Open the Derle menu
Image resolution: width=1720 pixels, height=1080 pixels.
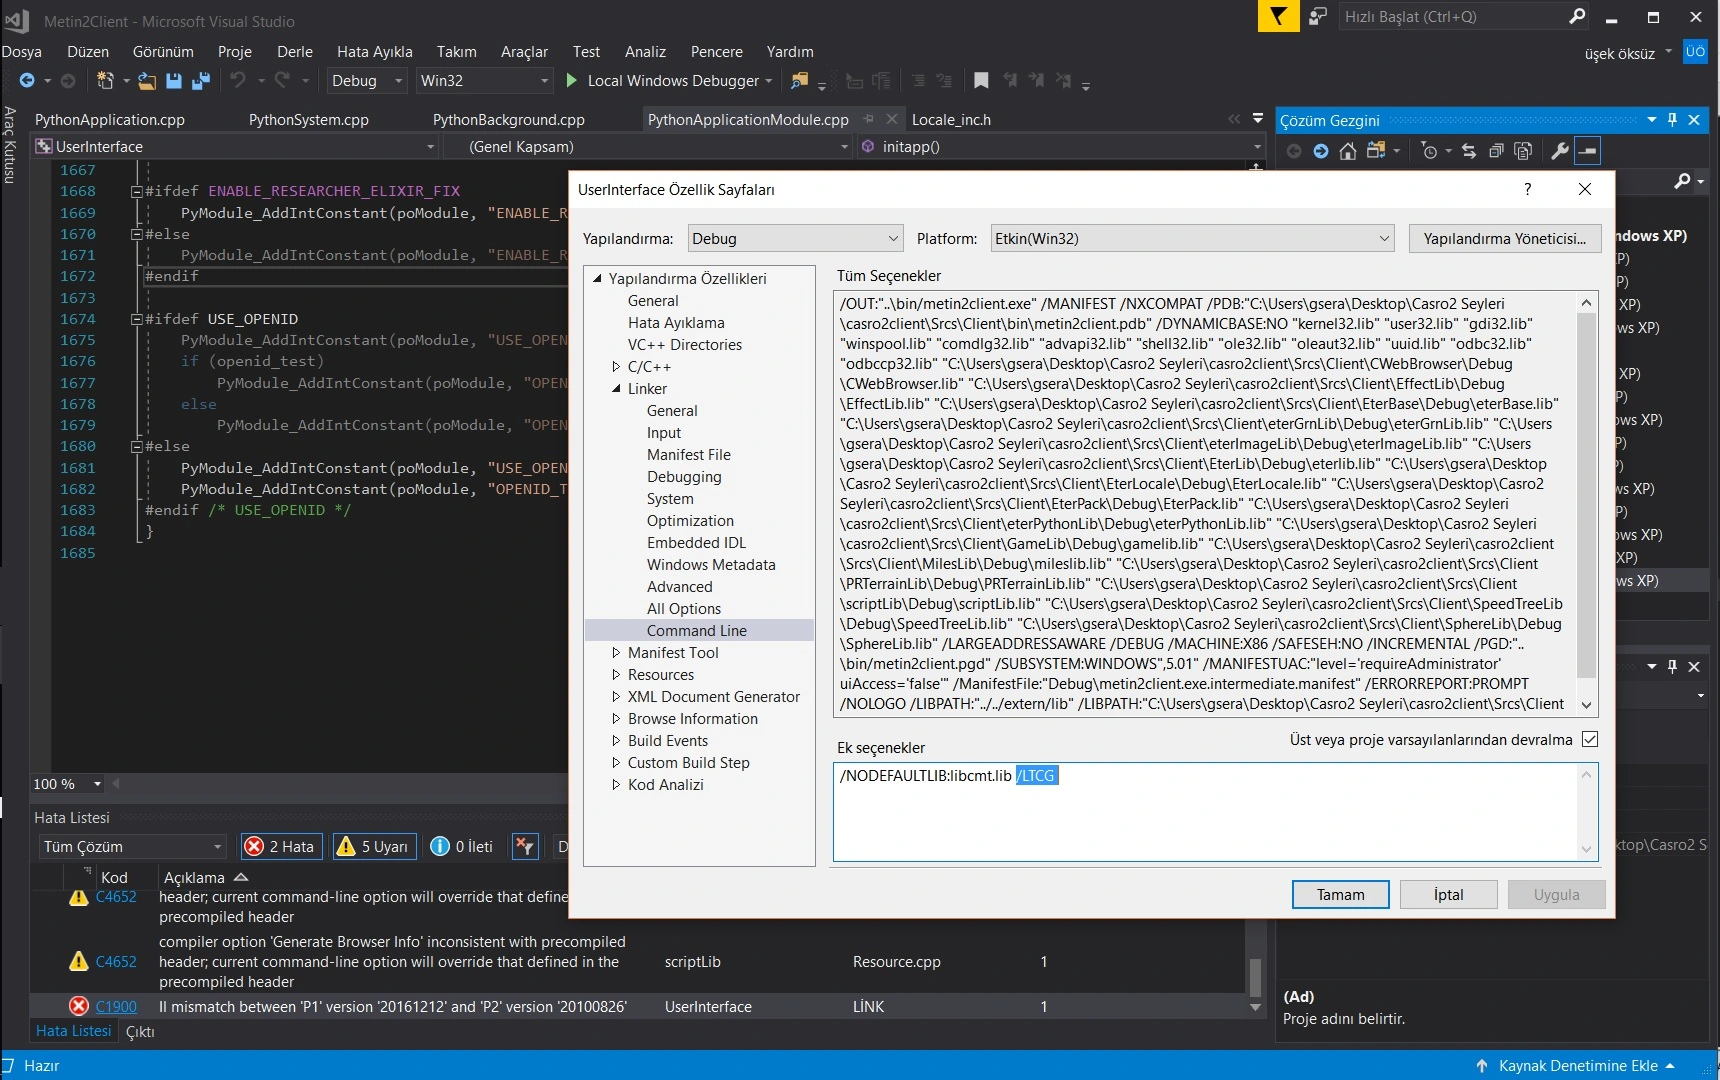point(294,52)
